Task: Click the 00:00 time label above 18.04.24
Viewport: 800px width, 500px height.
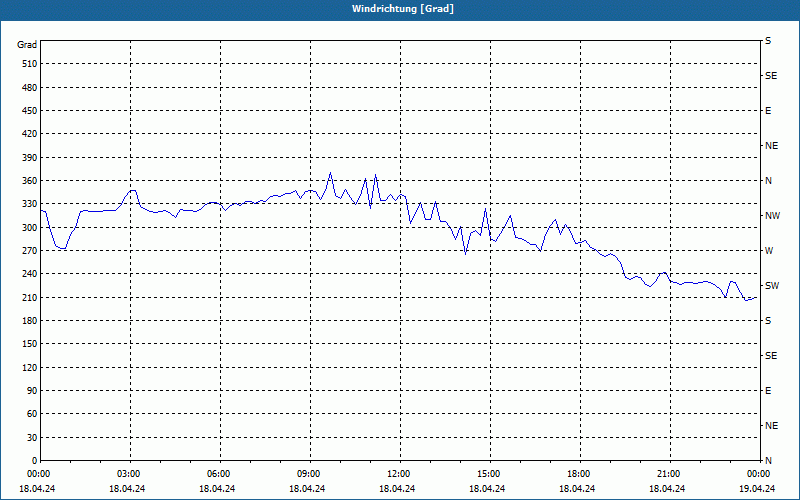Action: [38, 474]
